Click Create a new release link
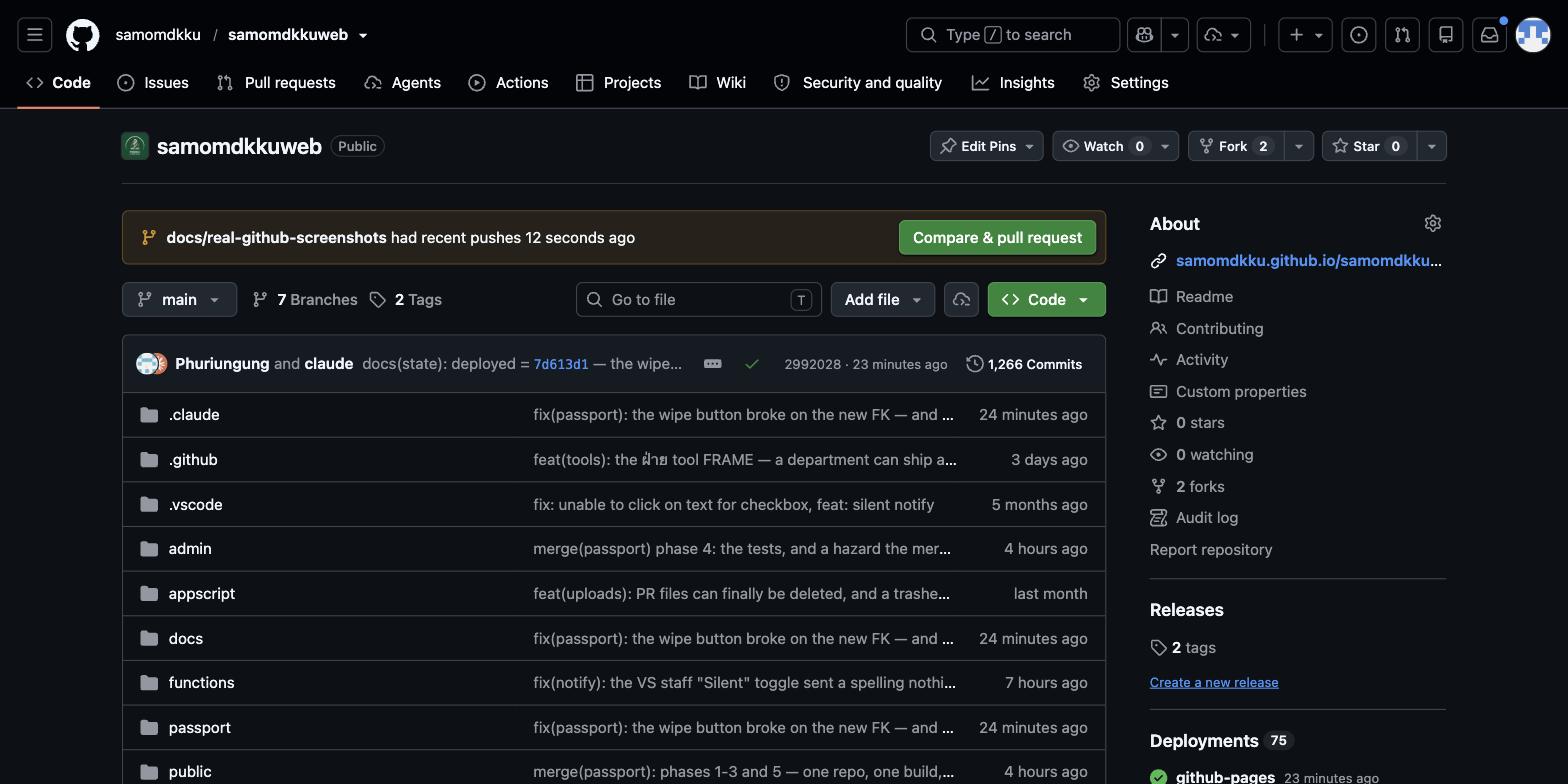This screenshot has width=1568, height=784. (x=1214, y=682)
